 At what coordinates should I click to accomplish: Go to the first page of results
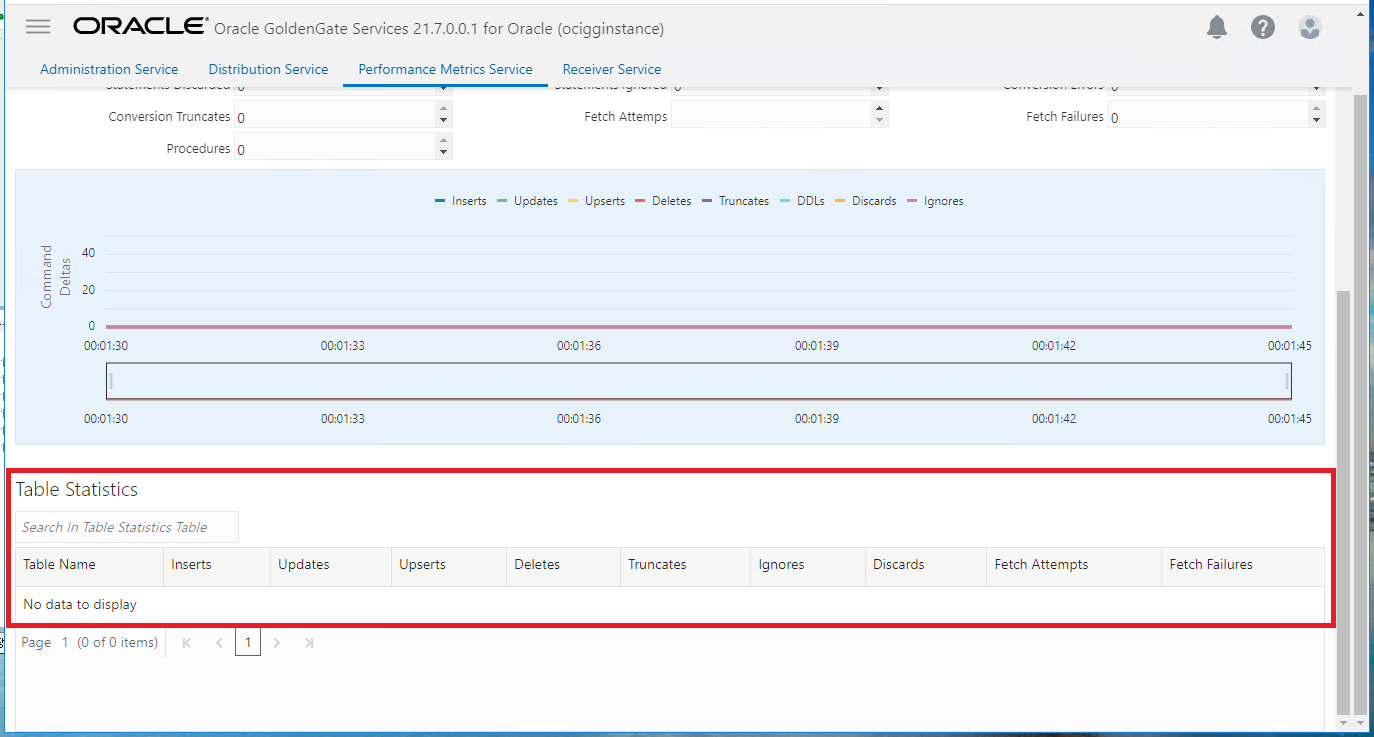[187, 643]
